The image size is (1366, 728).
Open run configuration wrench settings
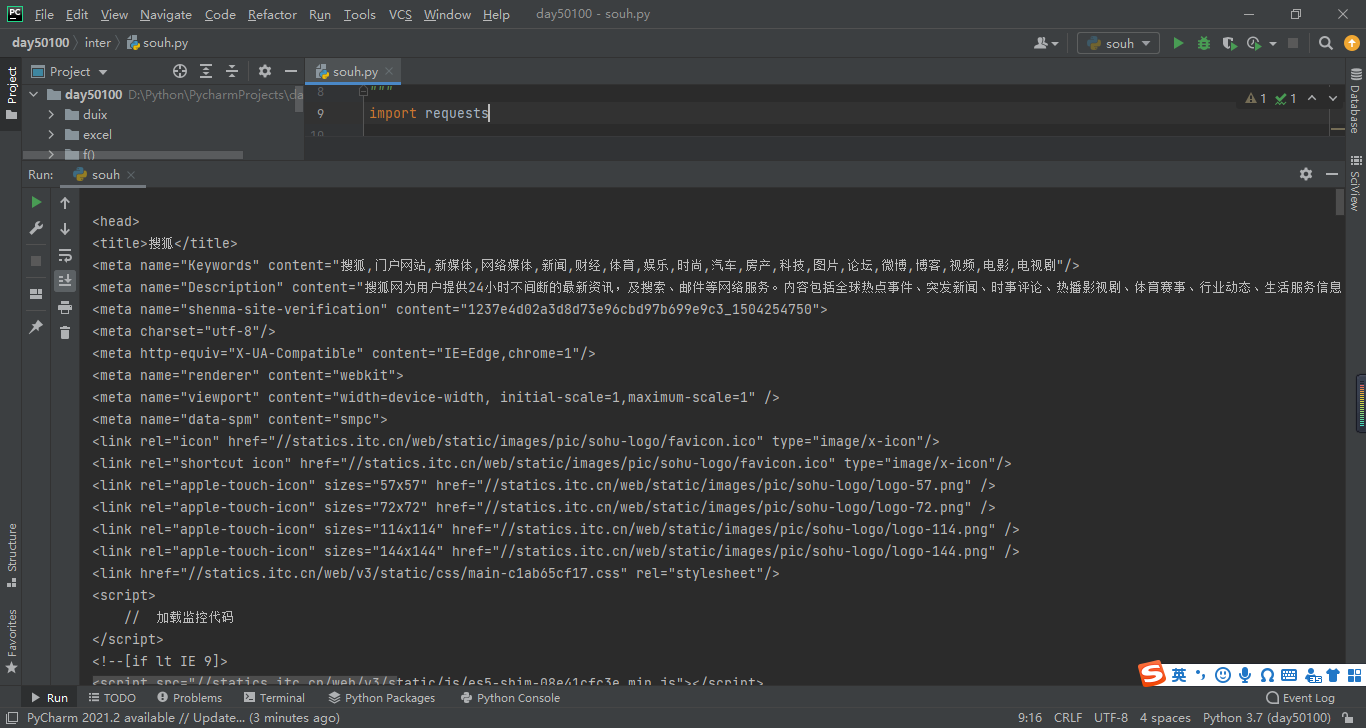(x=36, y=228)
